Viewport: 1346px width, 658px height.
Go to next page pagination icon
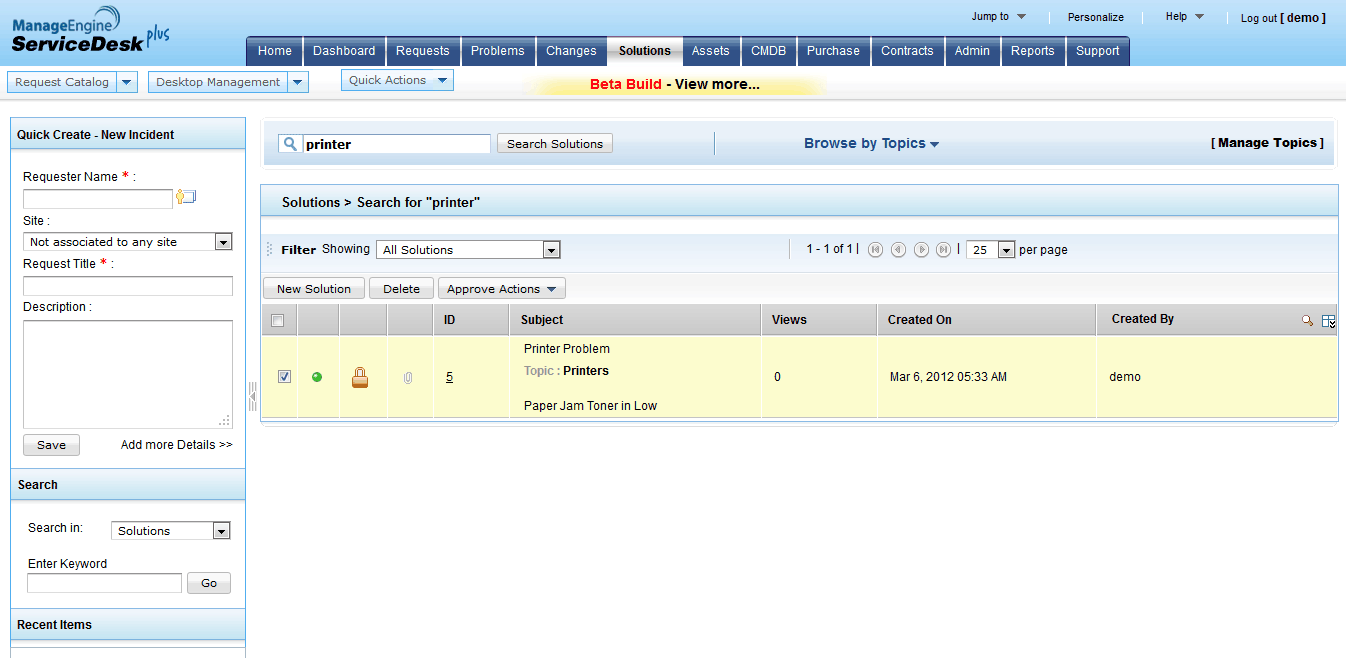921,250
